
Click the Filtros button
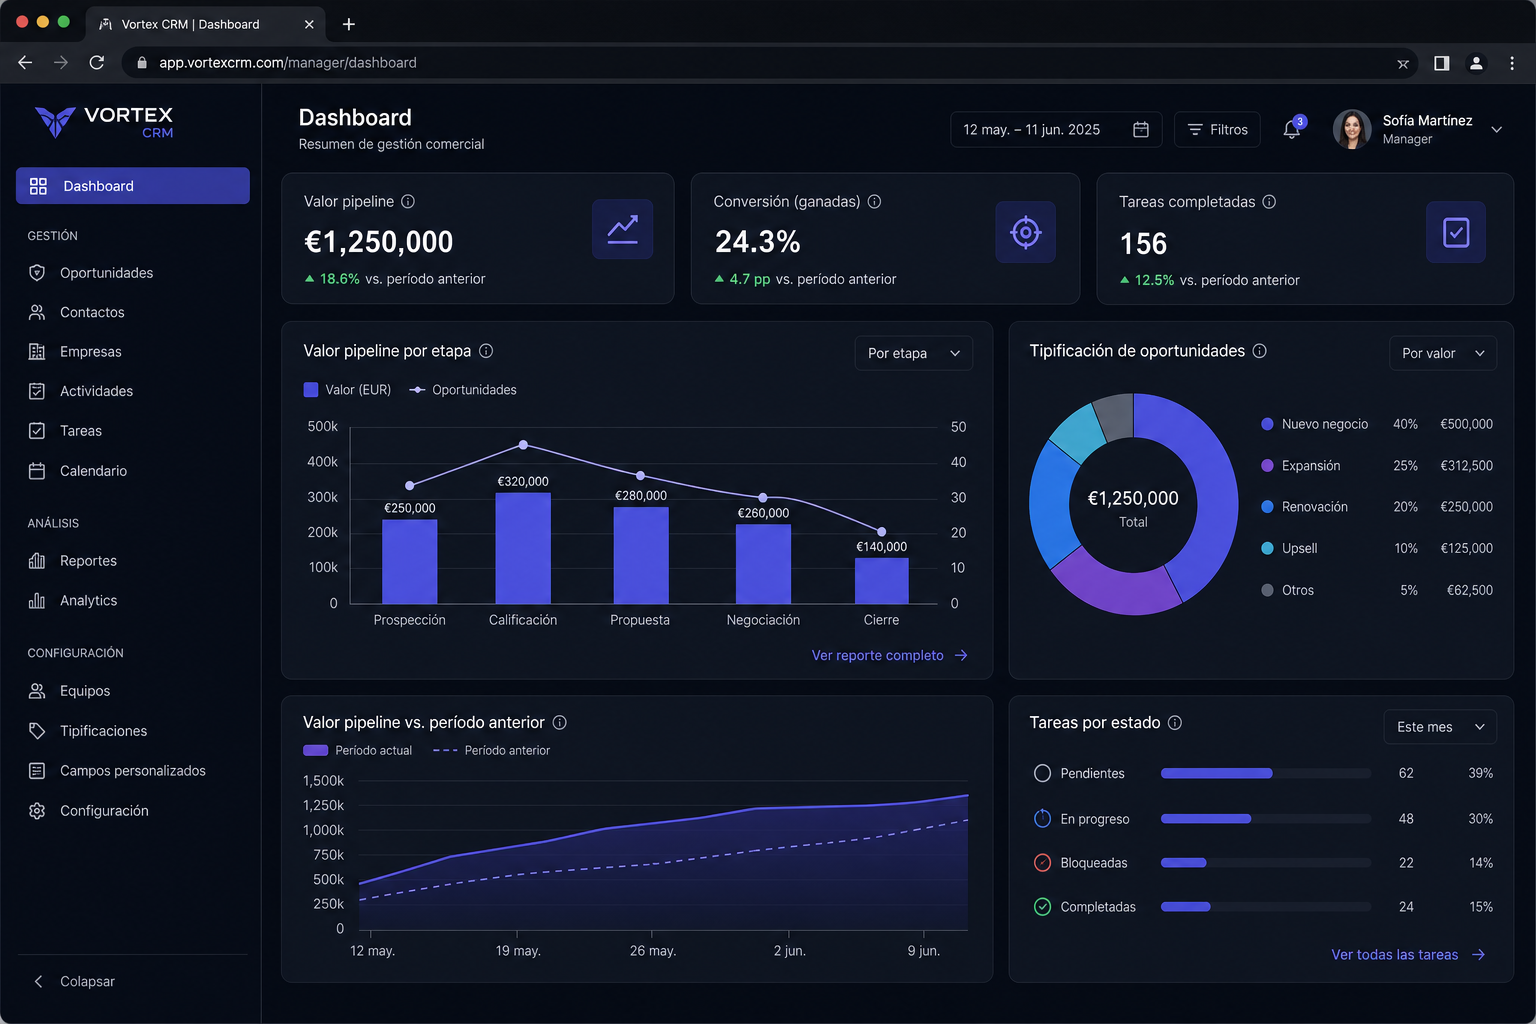coord(1217,130)
